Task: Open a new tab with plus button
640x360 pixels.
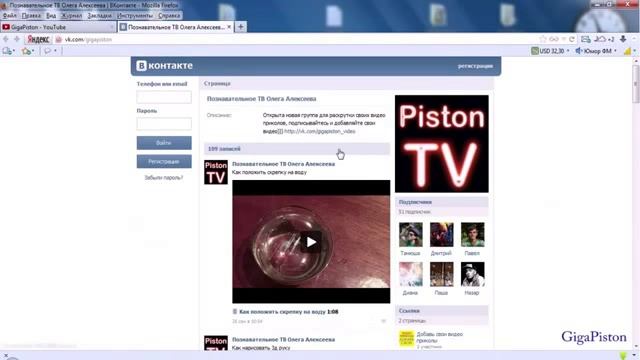Action: point(241,27)
